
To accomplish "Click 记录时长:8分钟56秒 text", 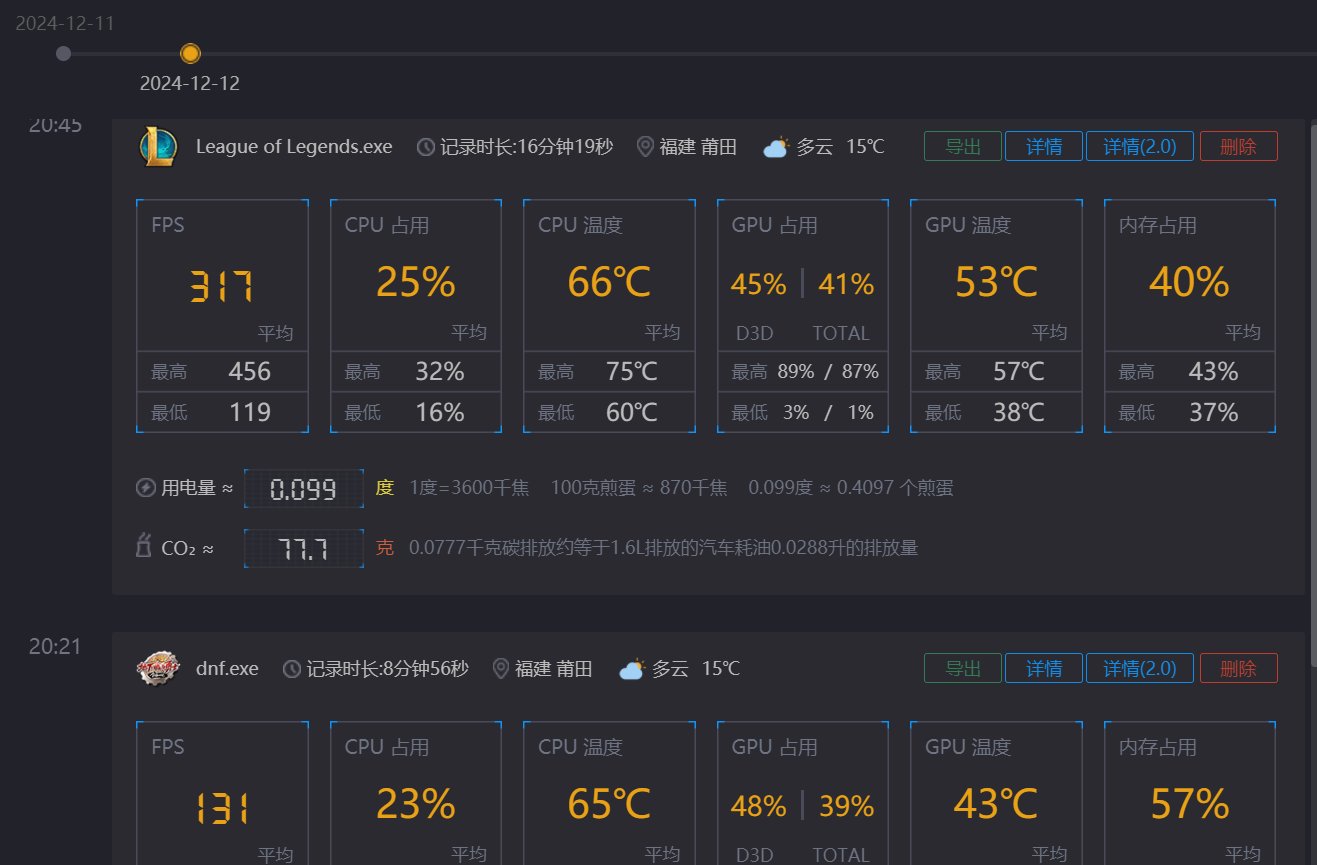I will pyautogui.click(x=387, y=669).
